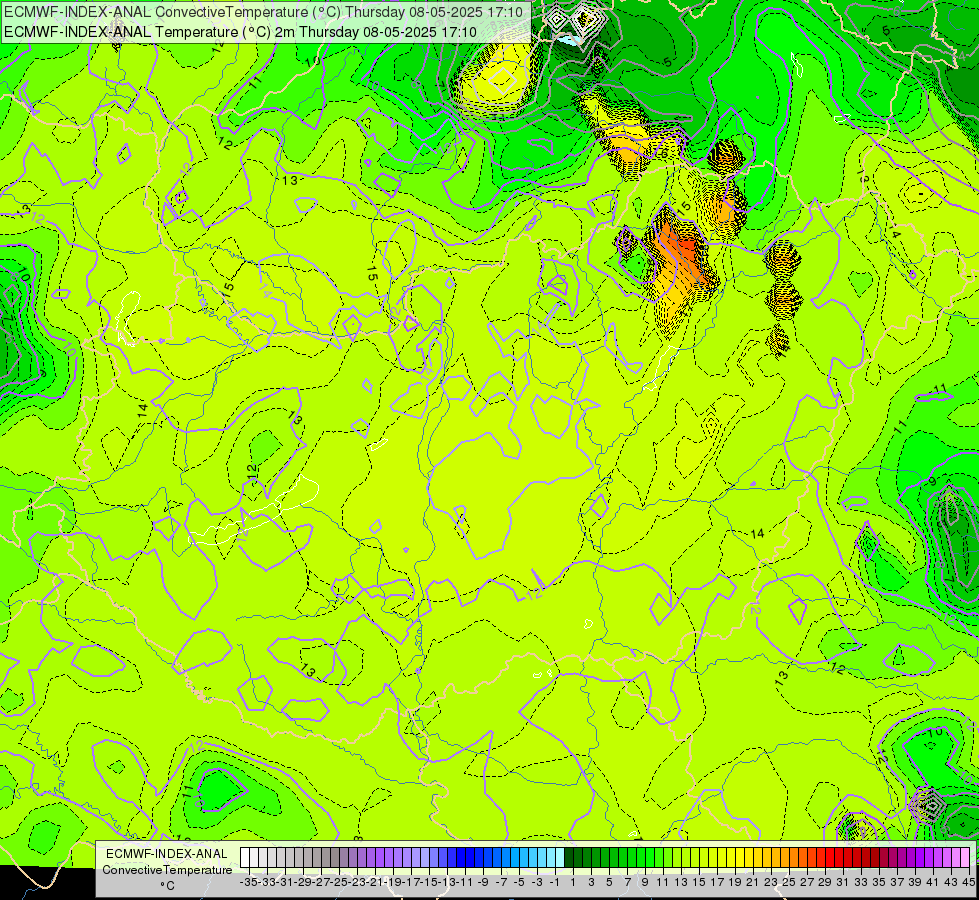Click the '37' value on the legend scale
The height and width of the screenshot is (900, 979).
(x=897, y=883)
